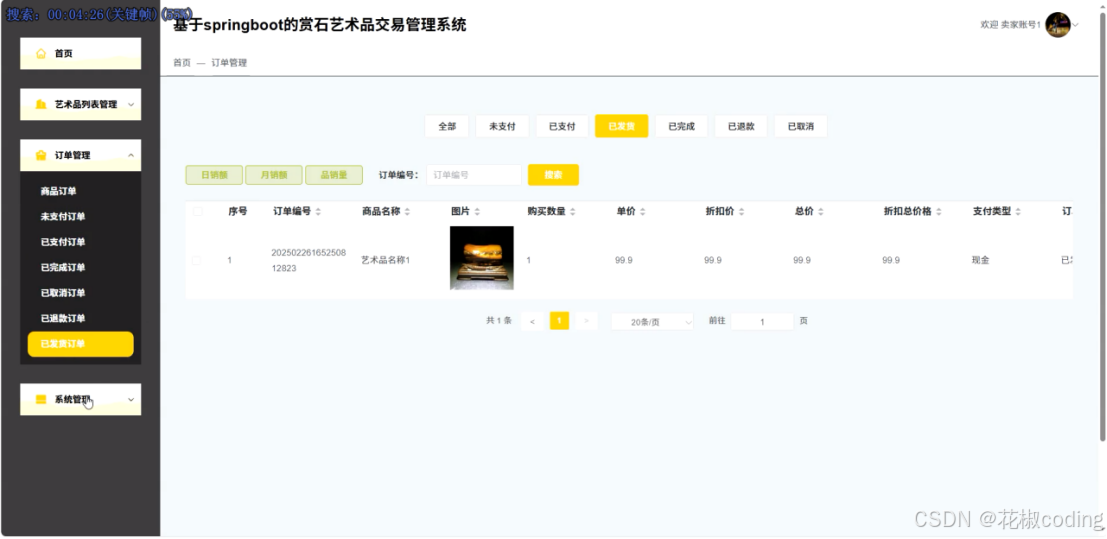Click the page vertical scrollbar

1102,226
